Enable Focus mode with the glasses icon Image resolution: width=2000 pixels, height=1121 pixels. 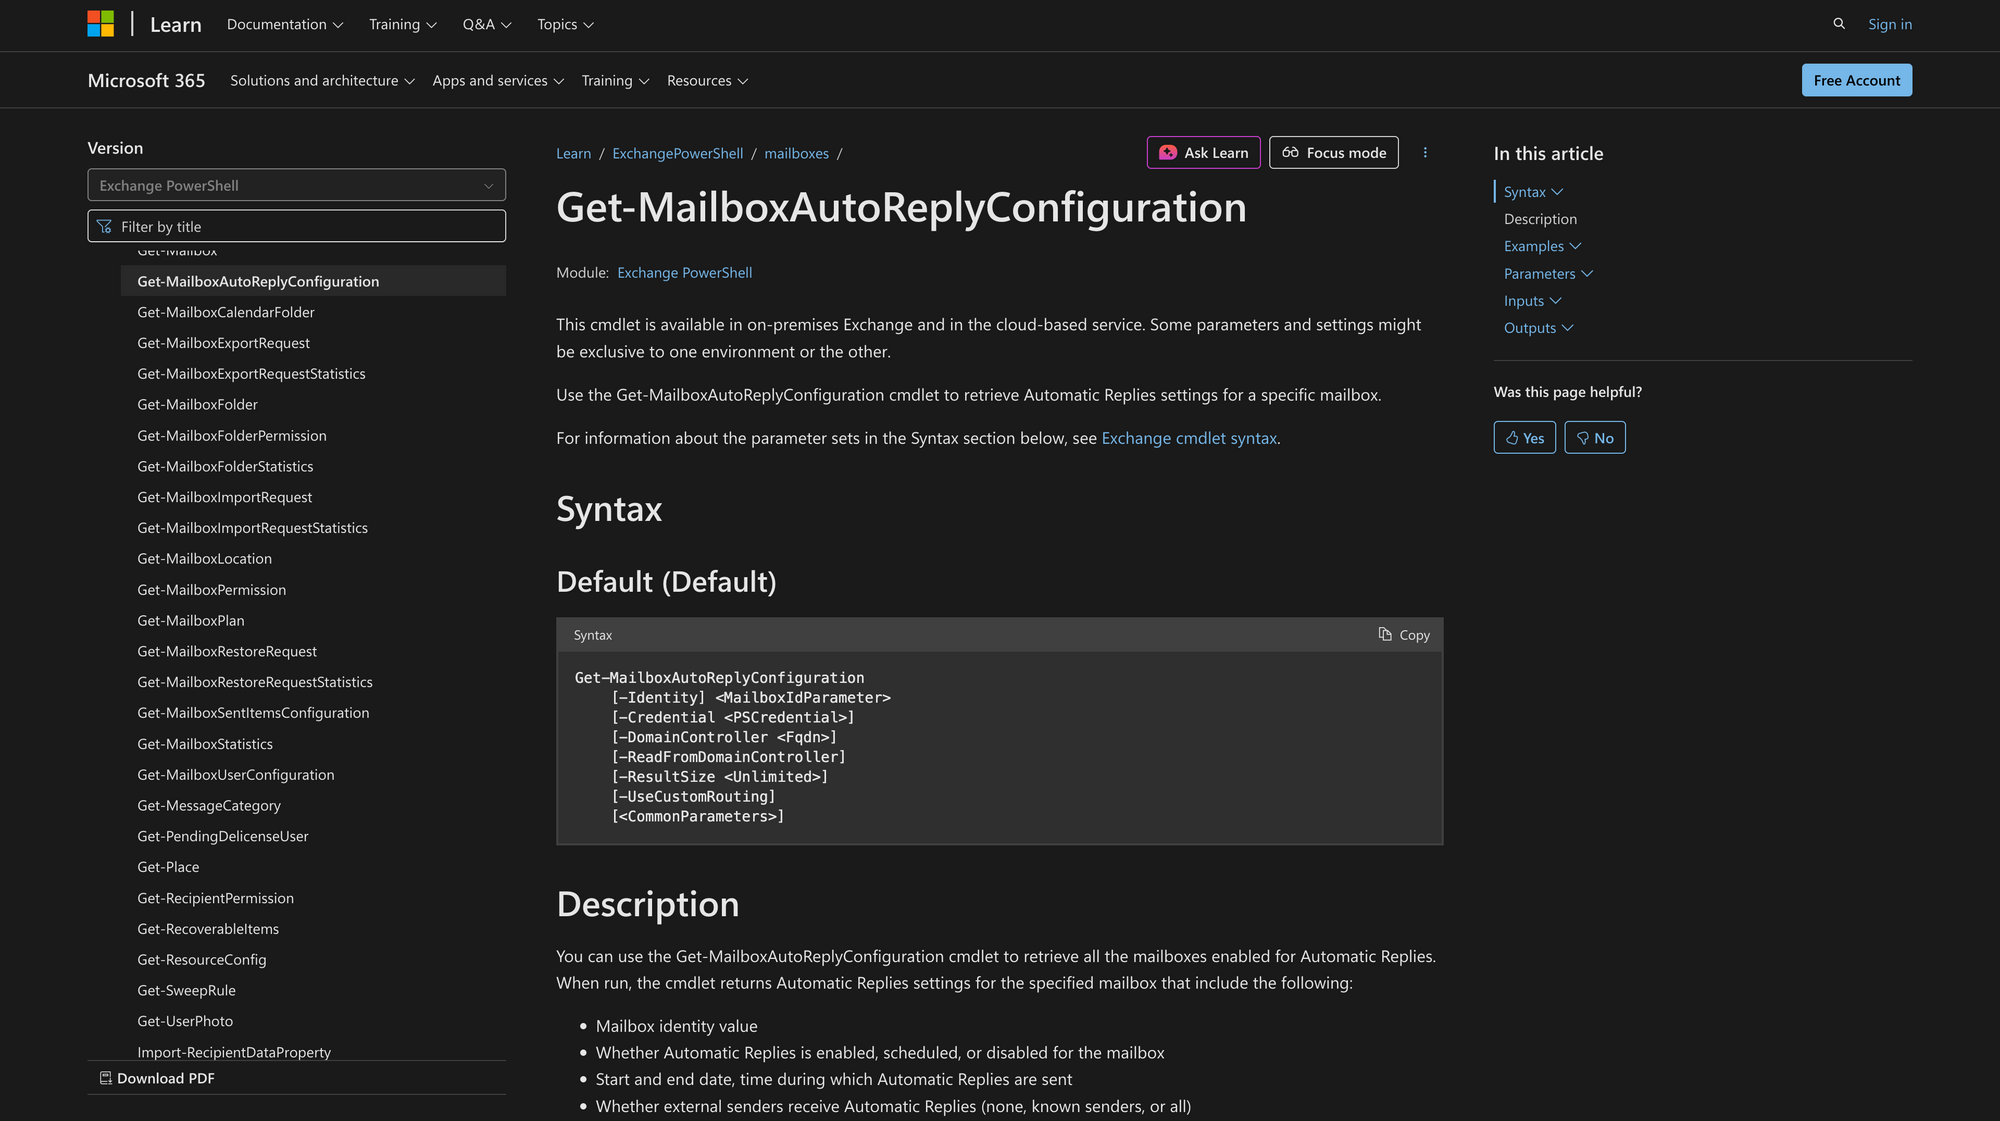pos(1291,153)
